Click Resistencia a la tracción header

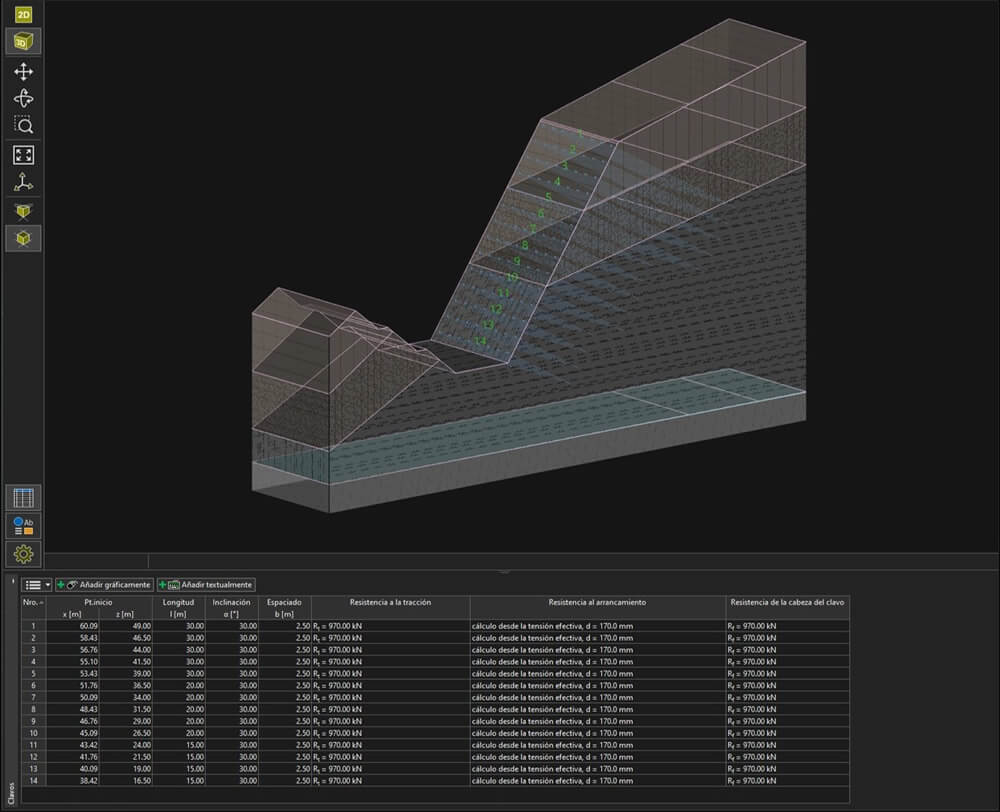coord(390,608)
